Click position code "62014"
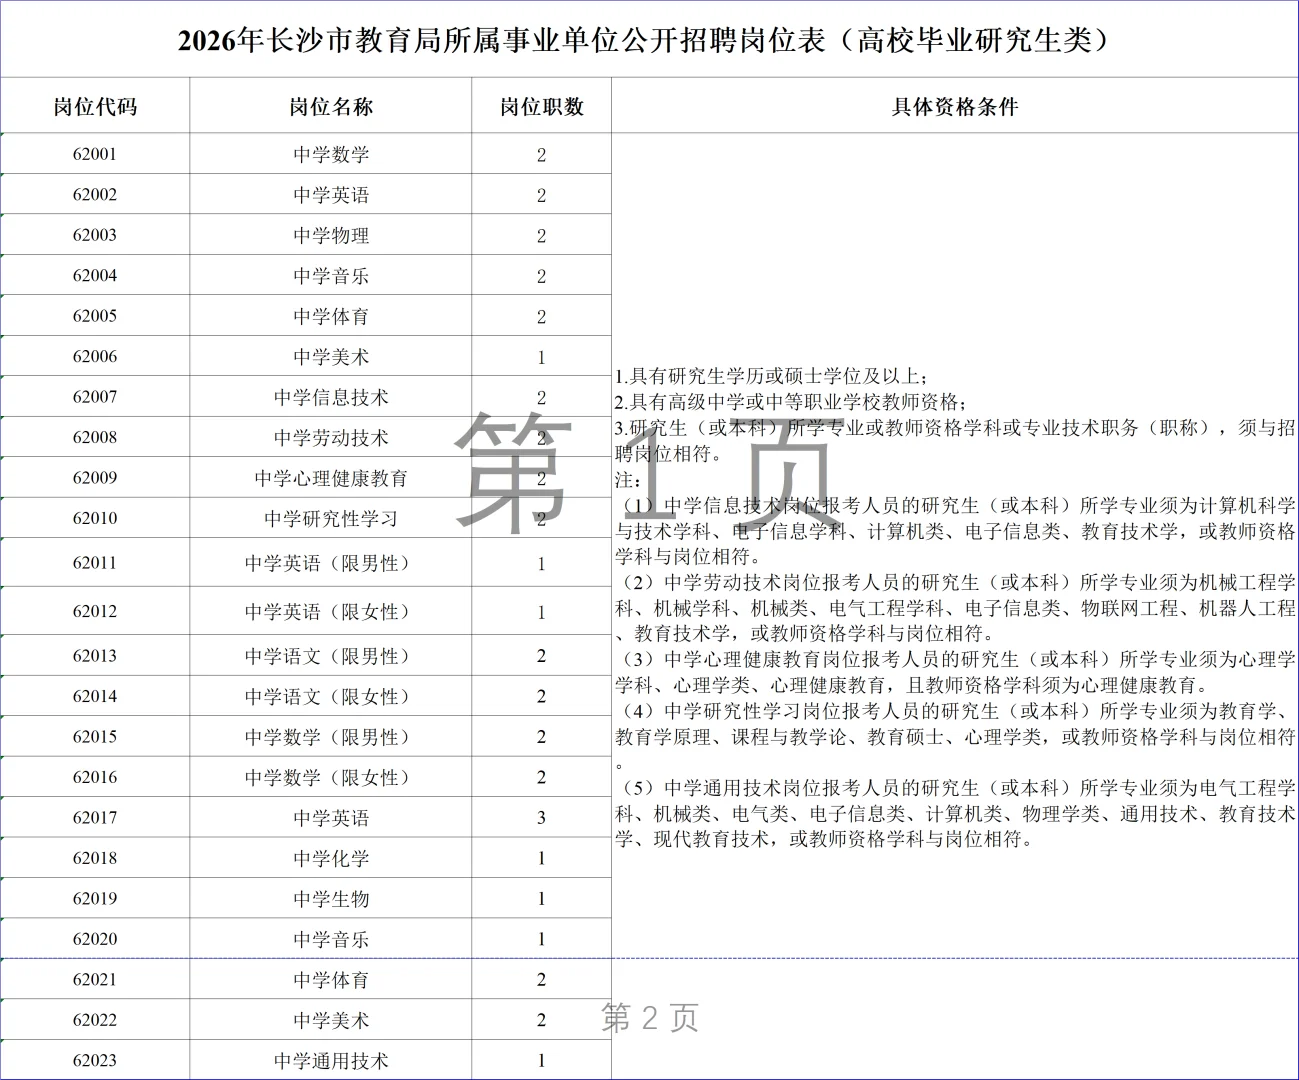Image resolution: width=1299 pixels, height=1080 pixels. 95,696
